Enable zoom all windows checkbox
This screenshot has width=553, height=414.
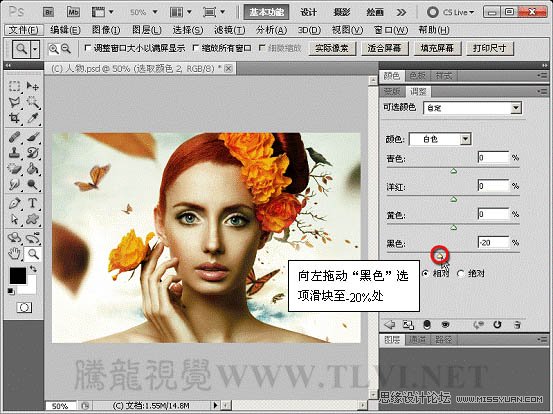point(196,48)
